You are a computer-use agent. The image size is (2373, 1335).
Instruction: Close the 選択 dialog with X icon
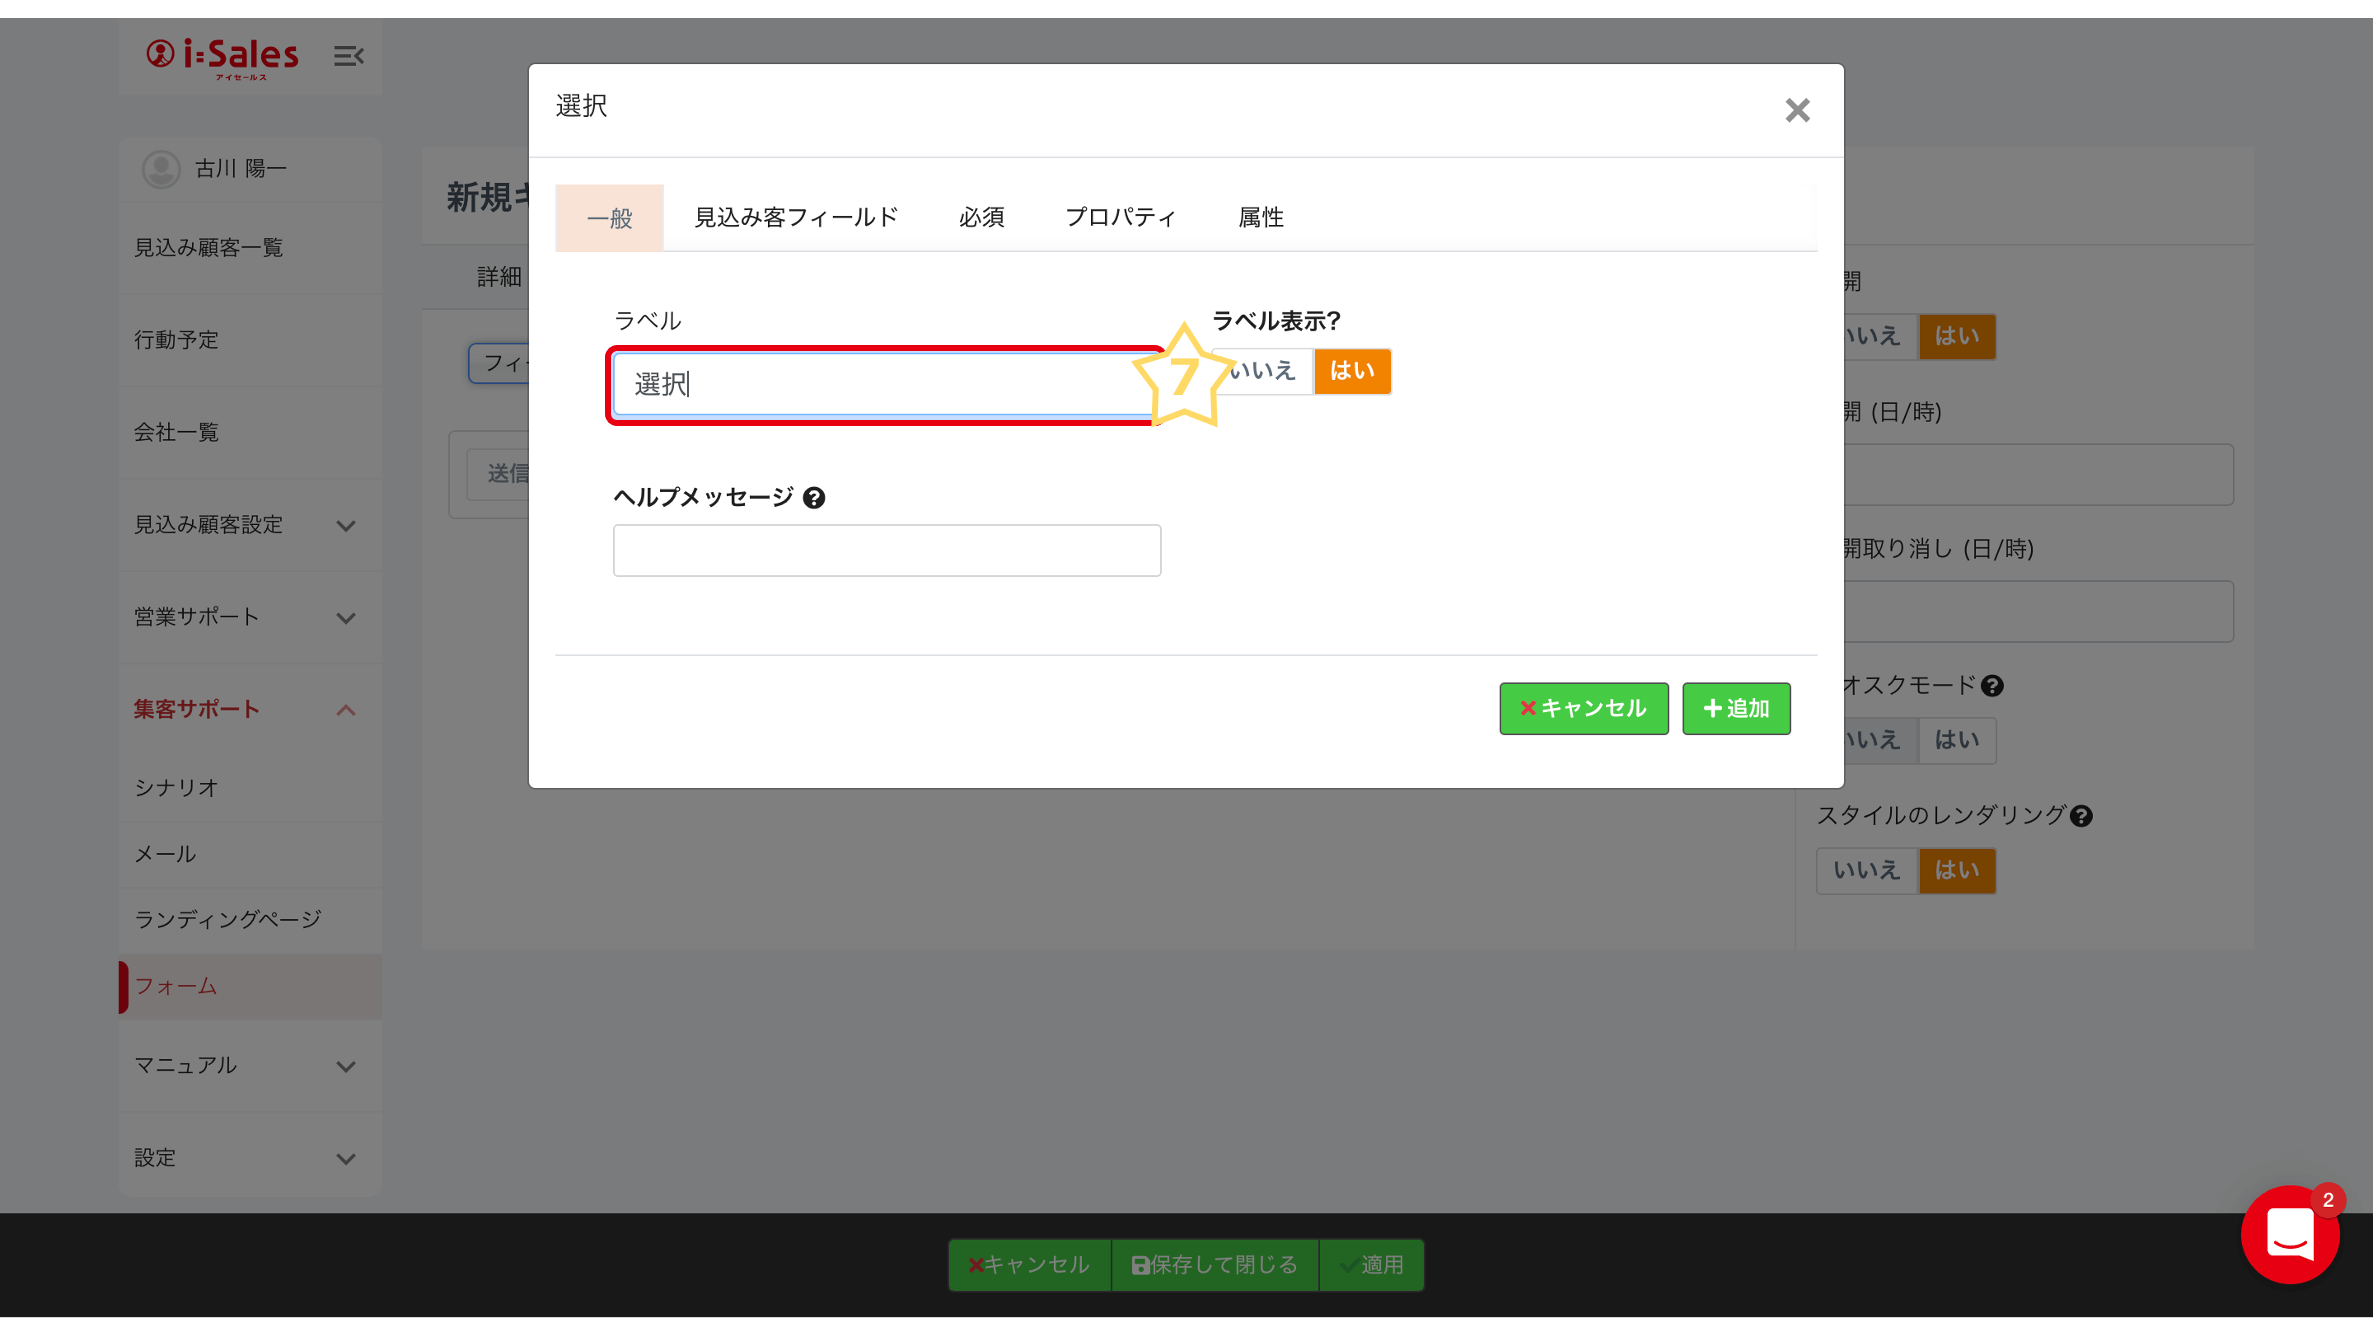1797,110
